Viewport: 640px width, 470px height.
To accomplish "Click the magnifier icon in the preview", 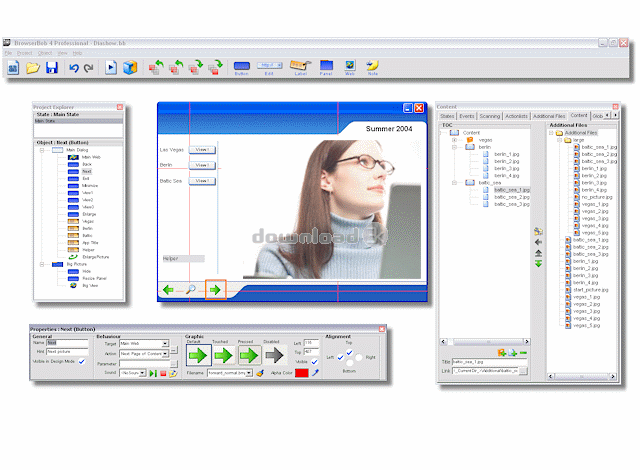I will tap(191, 290).
